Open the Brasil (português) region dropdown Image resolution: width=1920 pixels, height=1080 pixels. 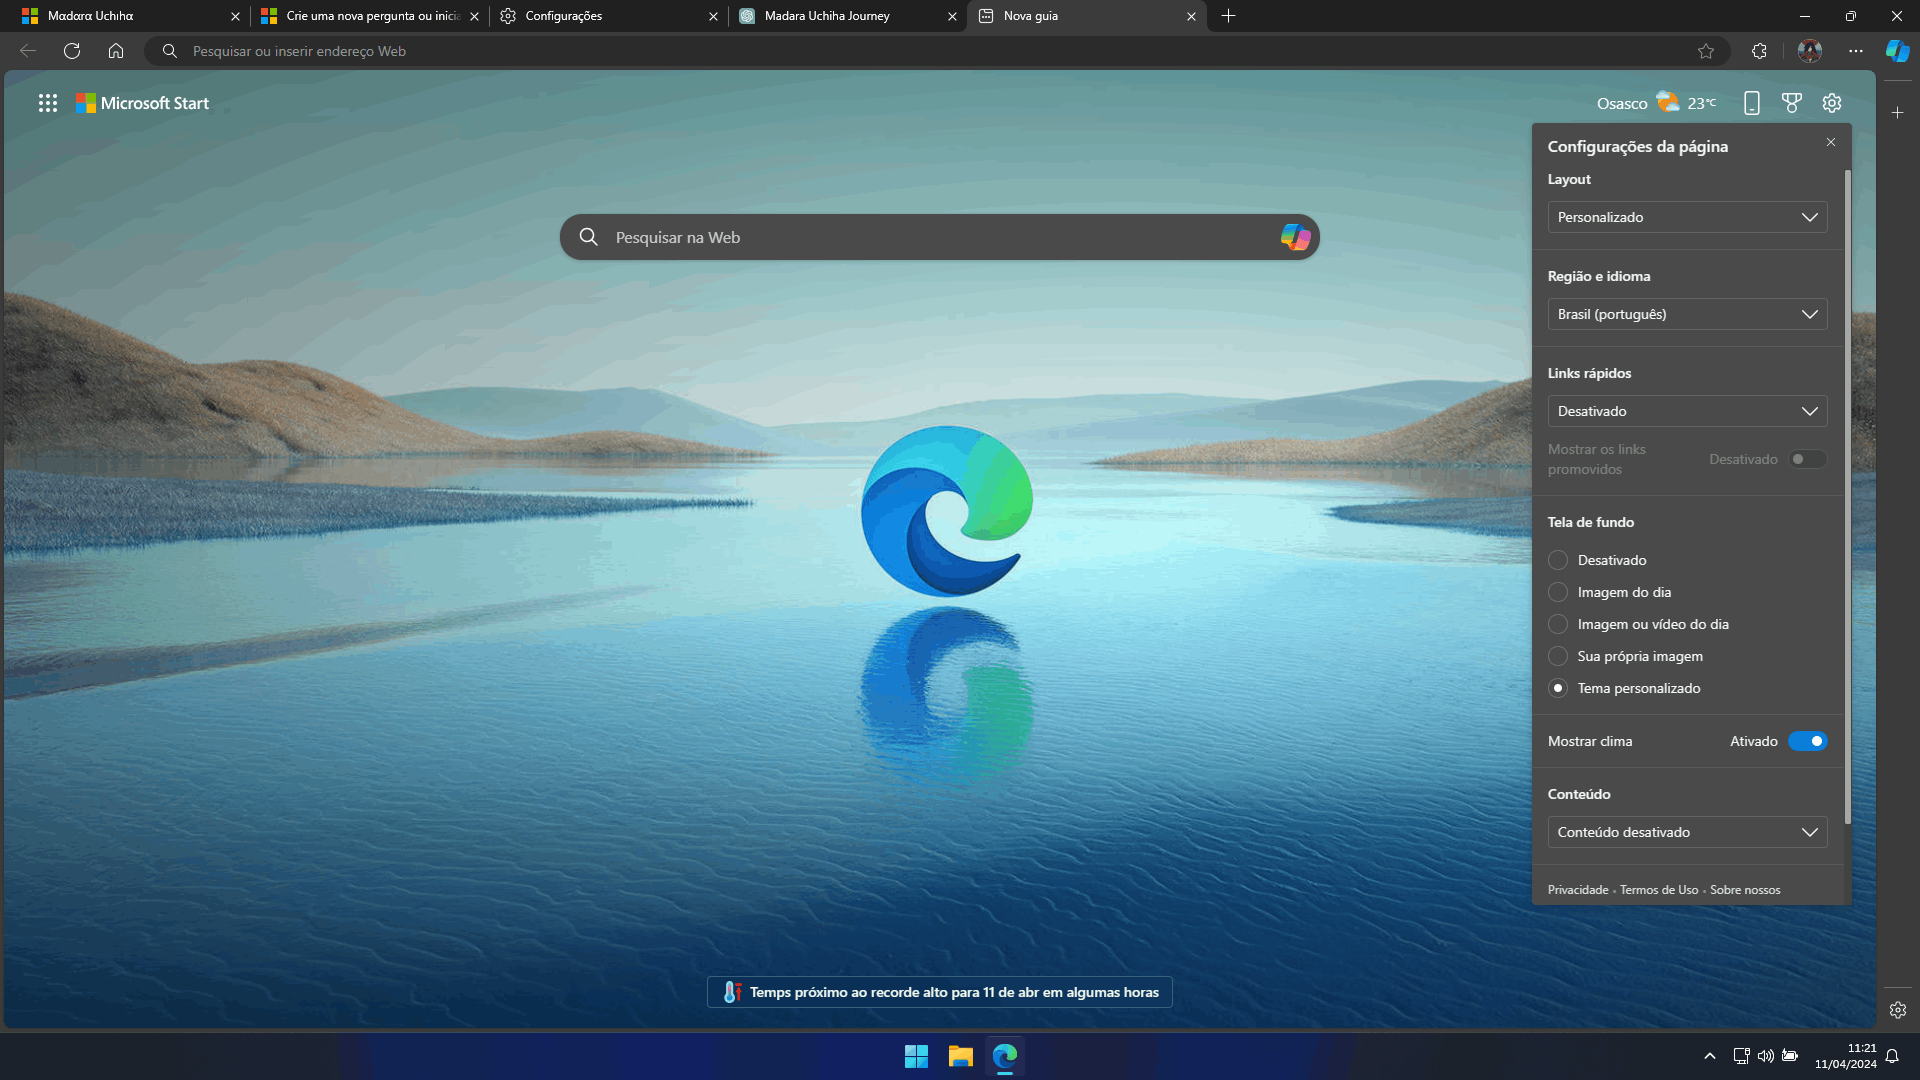[1687, 314]
